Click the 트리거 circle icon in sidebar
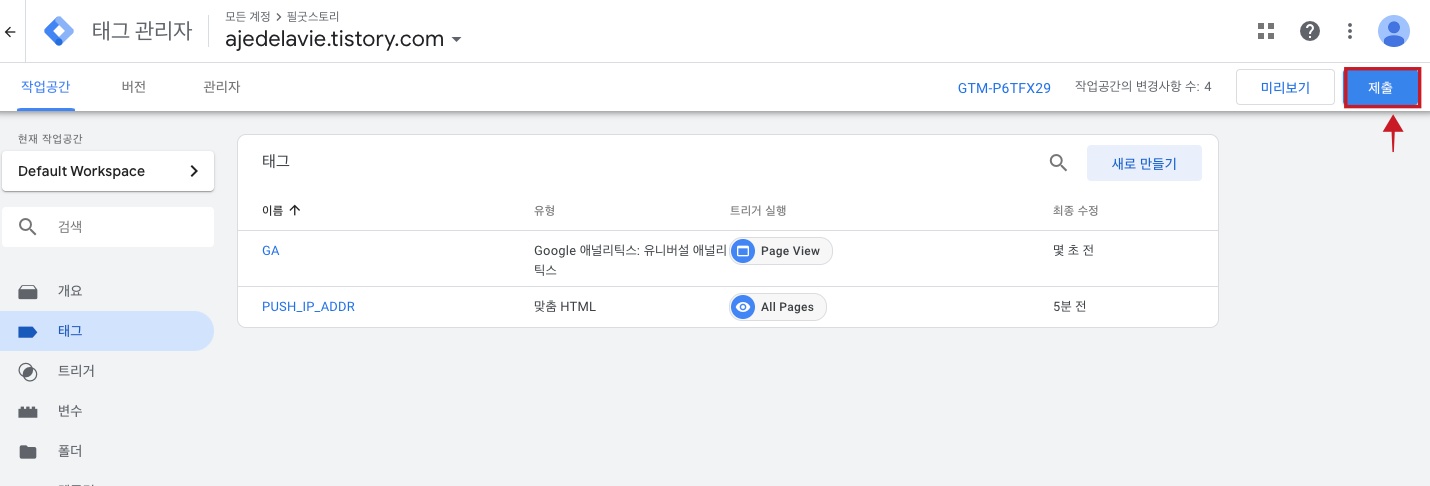1430x486 pixels. click(28, 371)
